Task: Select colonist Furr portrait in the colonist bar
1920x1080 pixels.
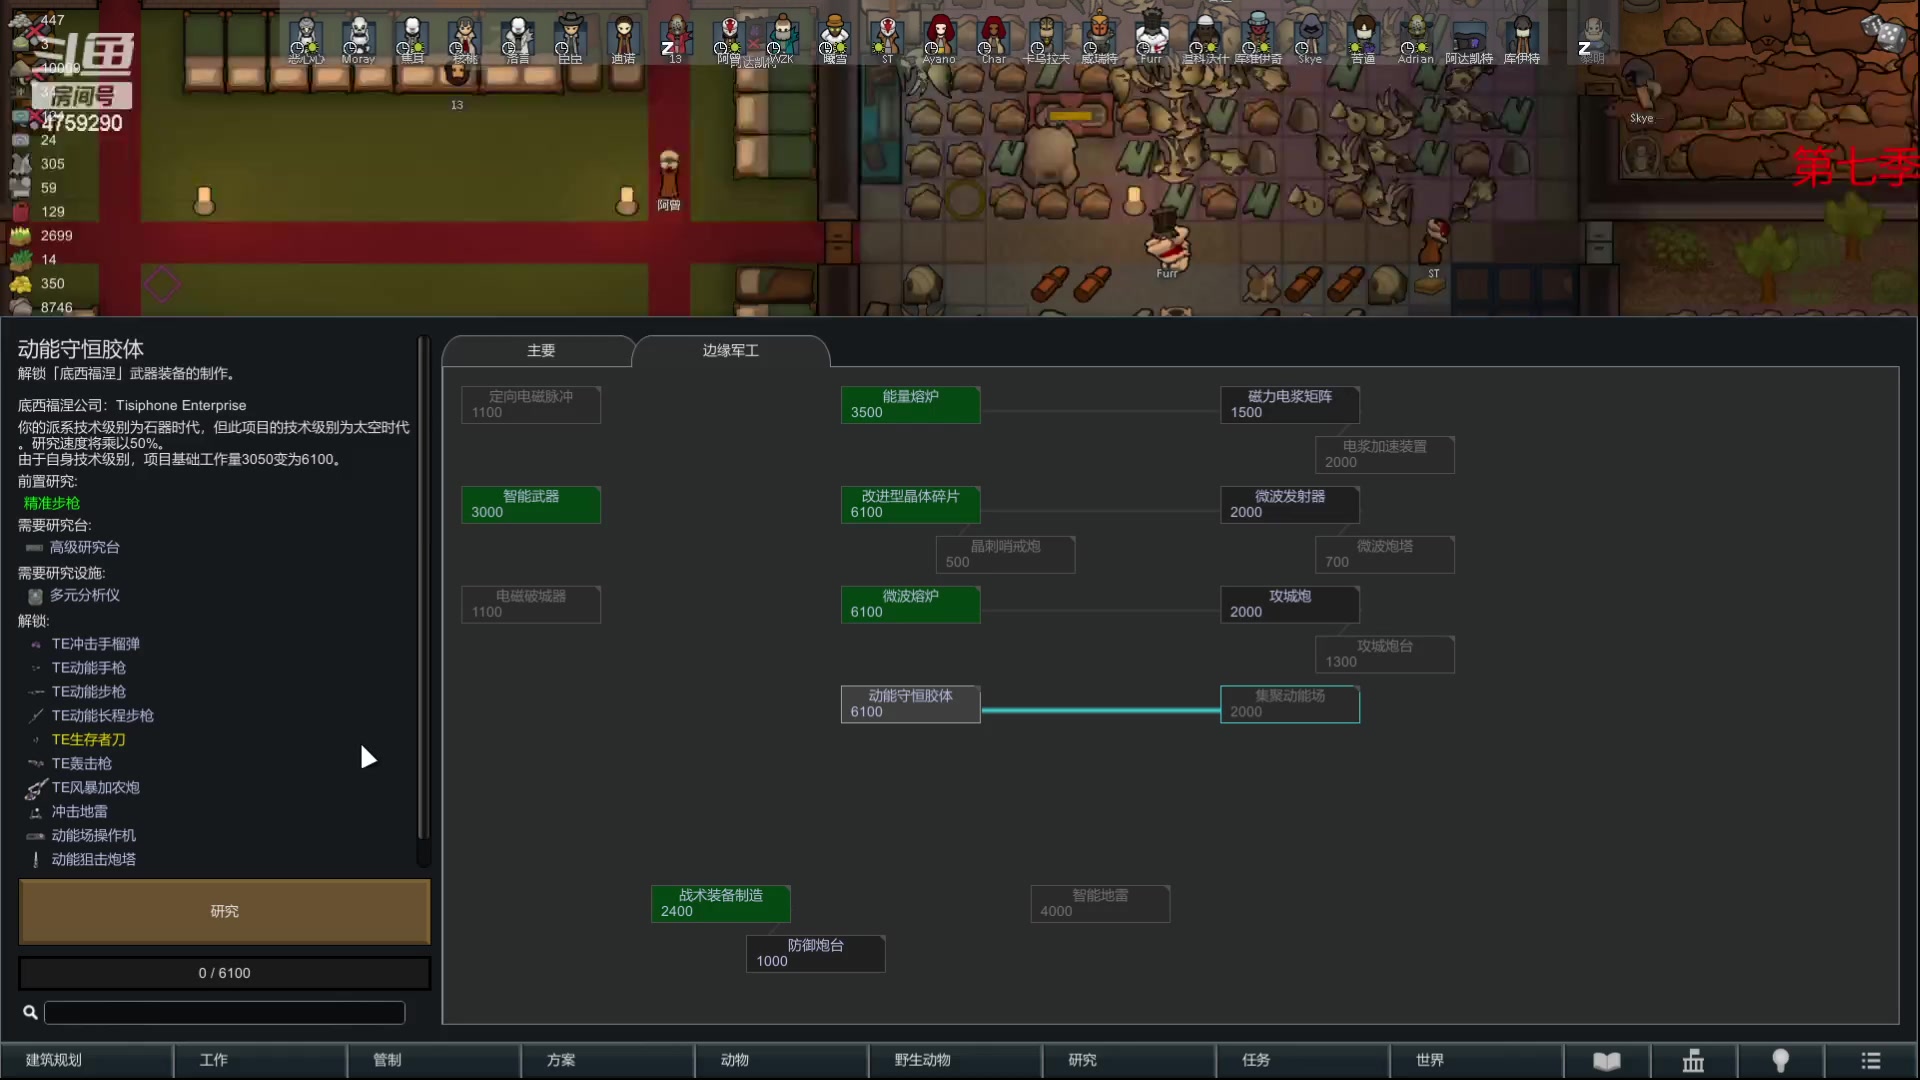Action: [1152, 38]
